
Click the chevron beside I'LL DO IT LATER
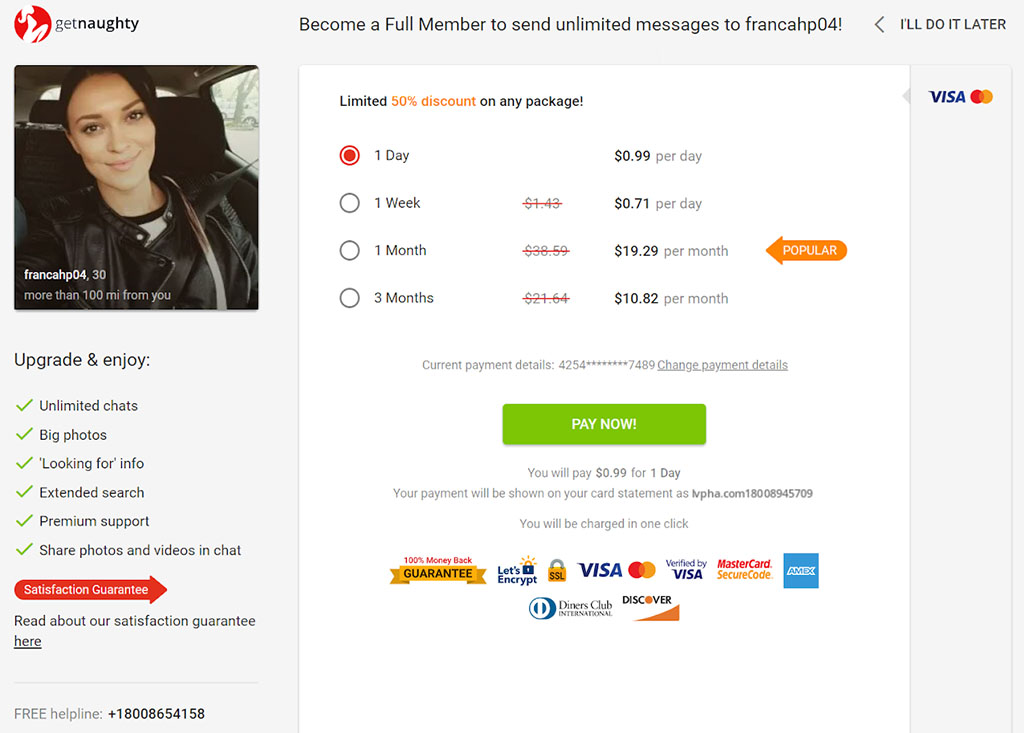pyautogui.click(x=878, y=24)
